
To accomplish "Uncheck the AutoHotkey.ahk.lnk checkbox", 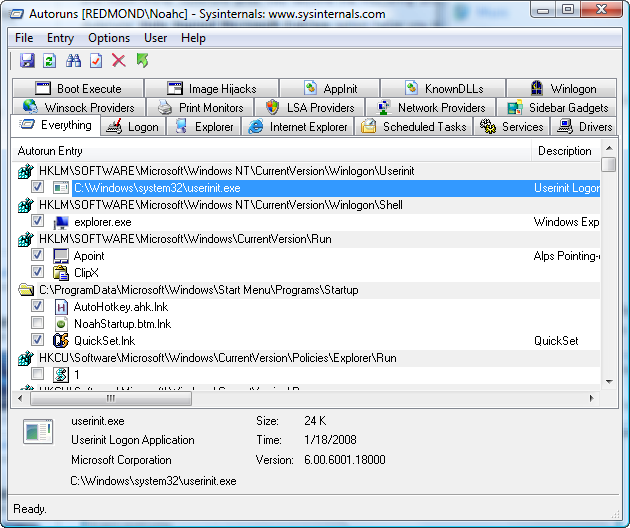I will [37, 306].
